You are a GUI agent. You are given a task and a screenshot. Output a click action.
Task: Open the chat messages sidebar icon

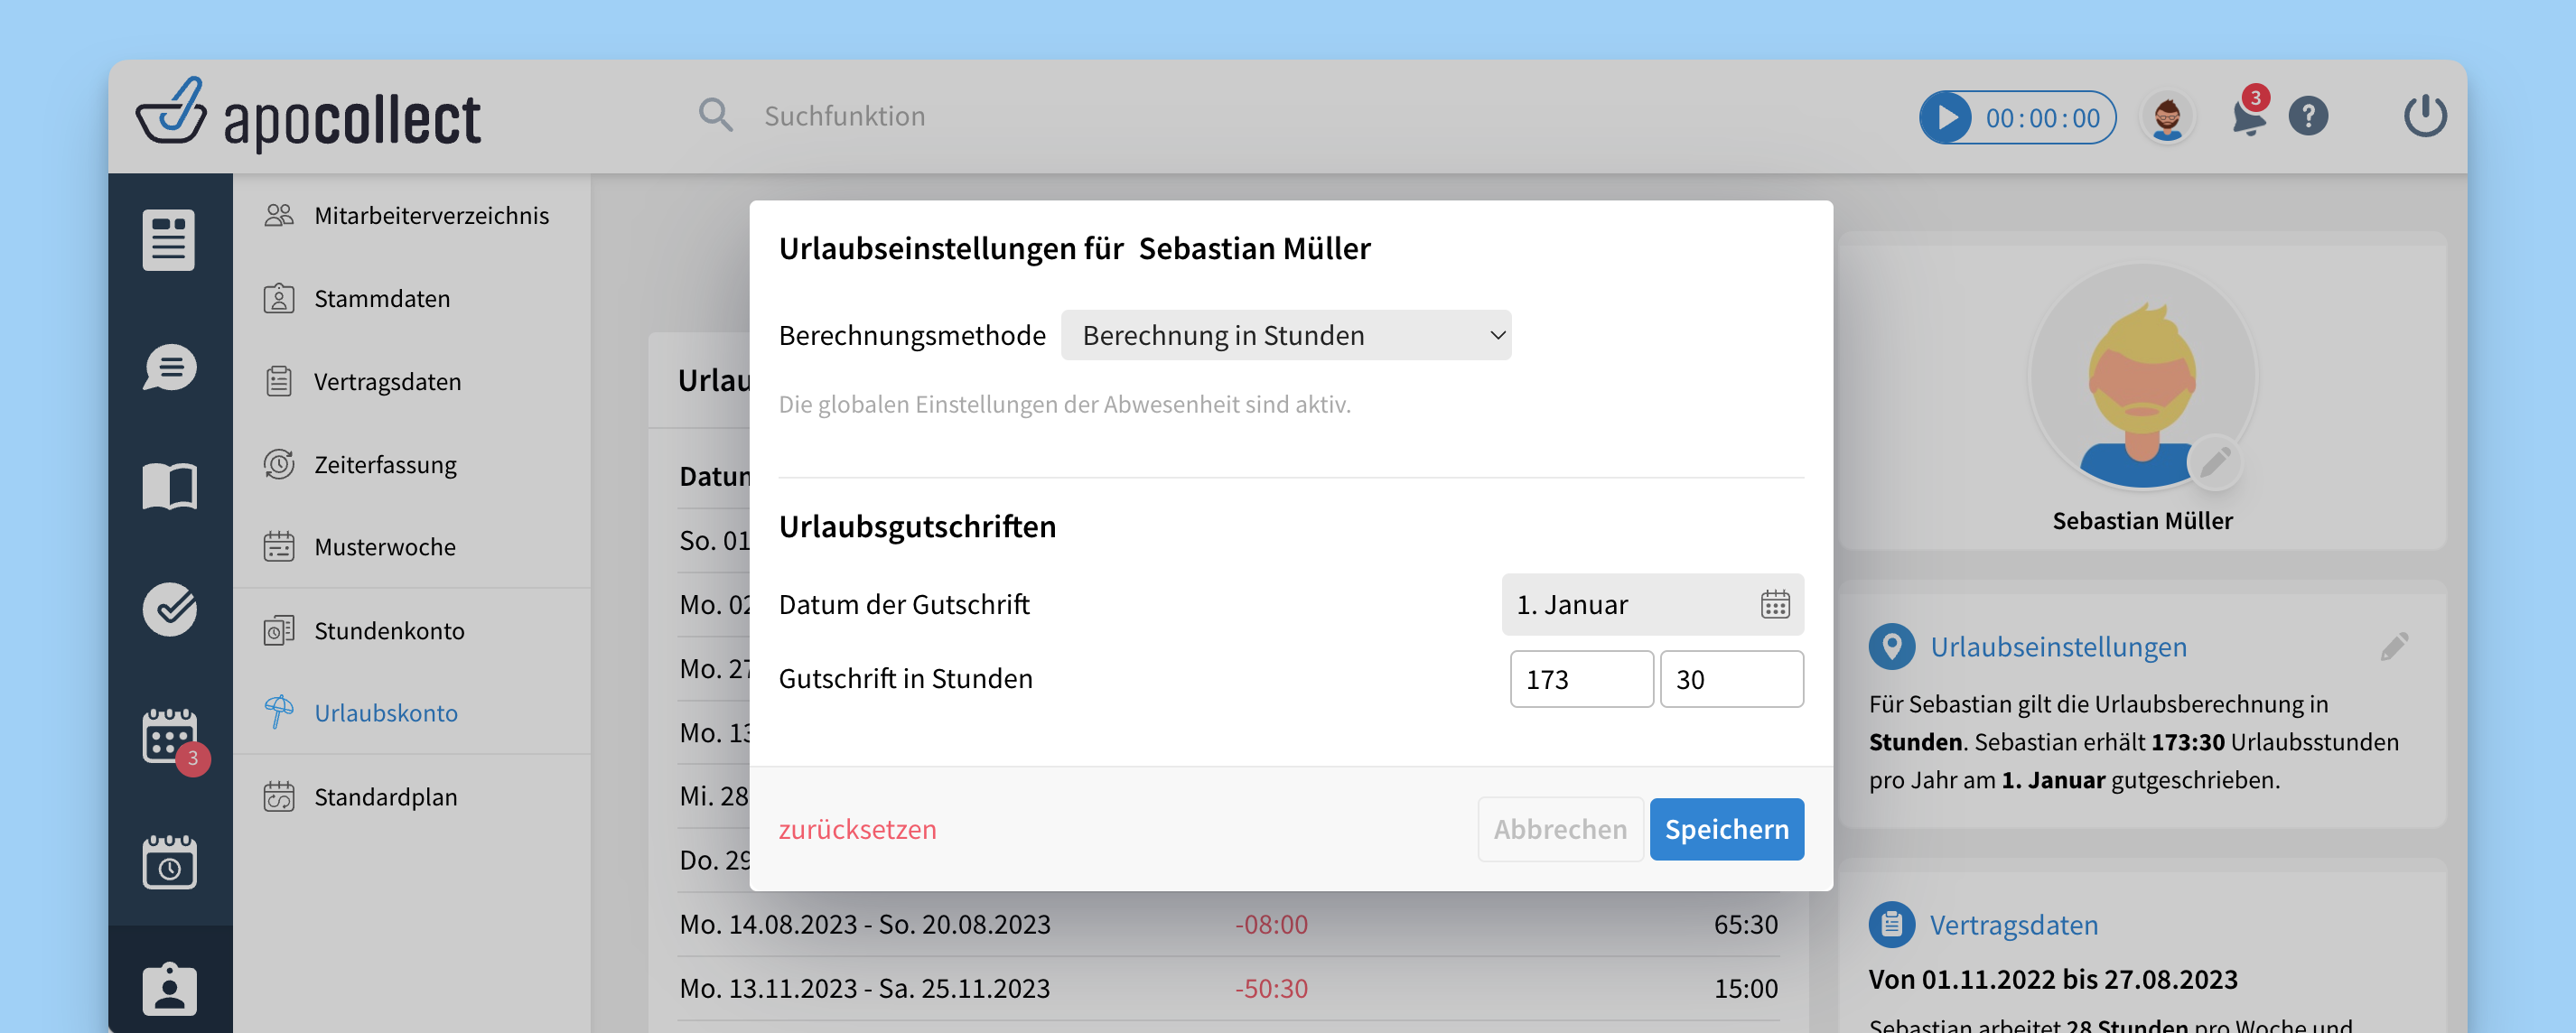point(169,367)
